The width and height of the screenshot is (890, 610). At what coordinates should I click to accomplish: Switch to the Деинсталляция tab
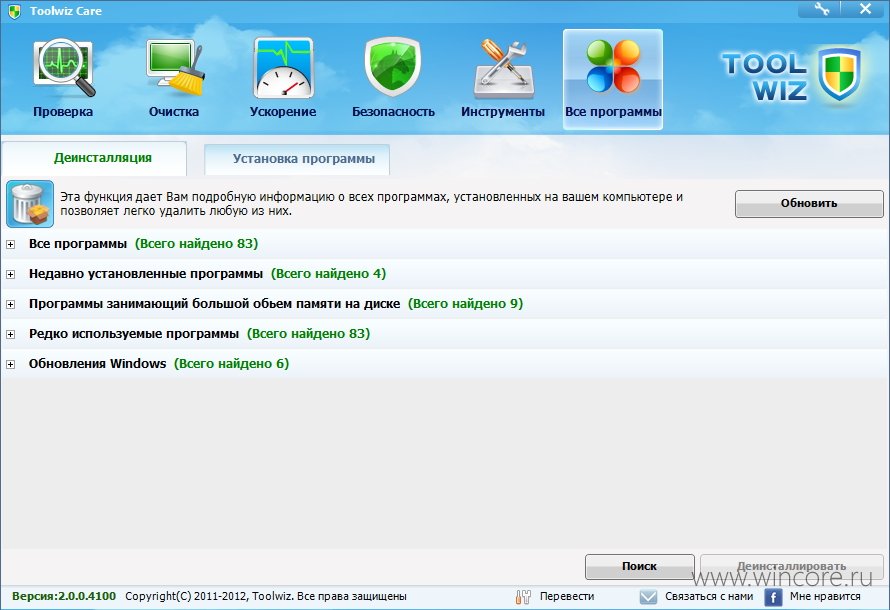[94, 158]
